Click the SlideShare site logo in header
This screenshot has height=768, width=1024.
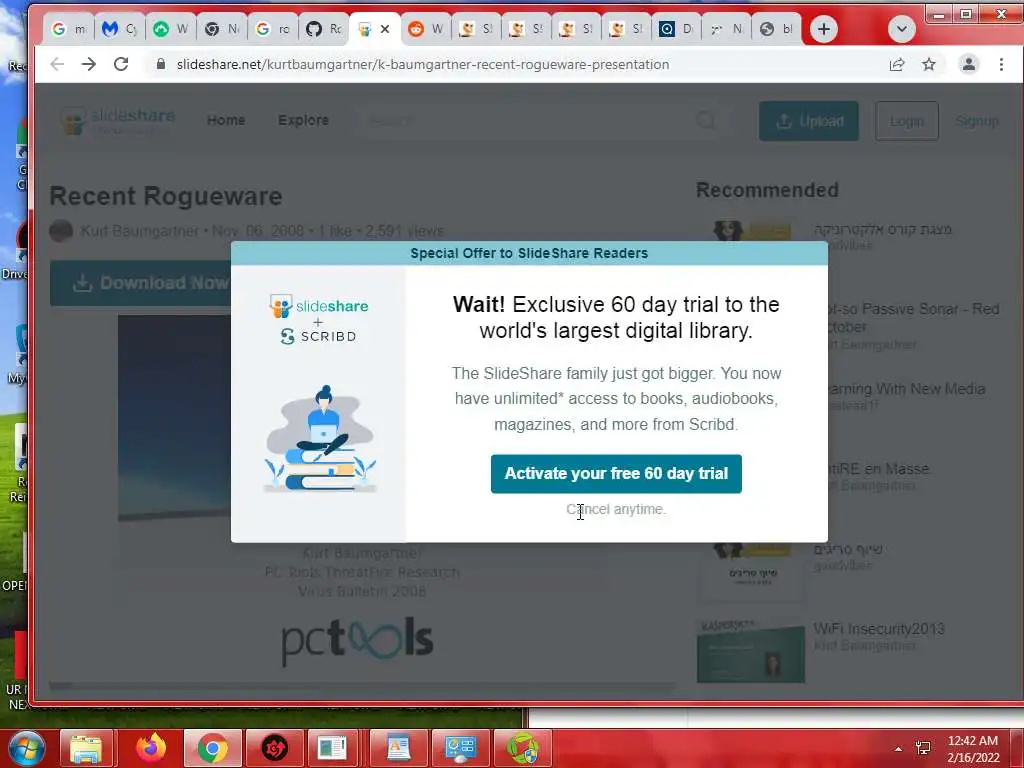(x=118, y=121)
